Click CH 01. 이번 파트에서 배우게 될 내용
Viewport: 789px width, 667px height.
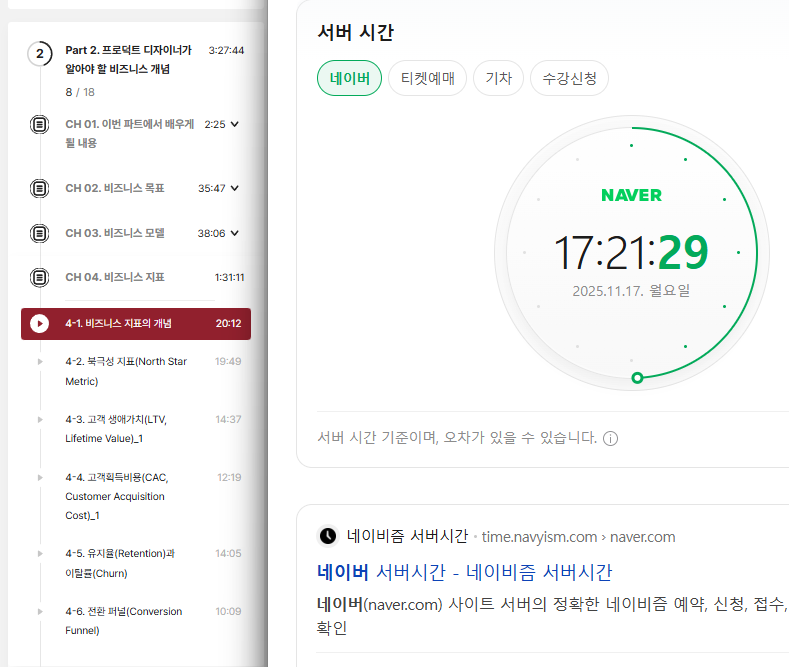click(x=129, y=133)
